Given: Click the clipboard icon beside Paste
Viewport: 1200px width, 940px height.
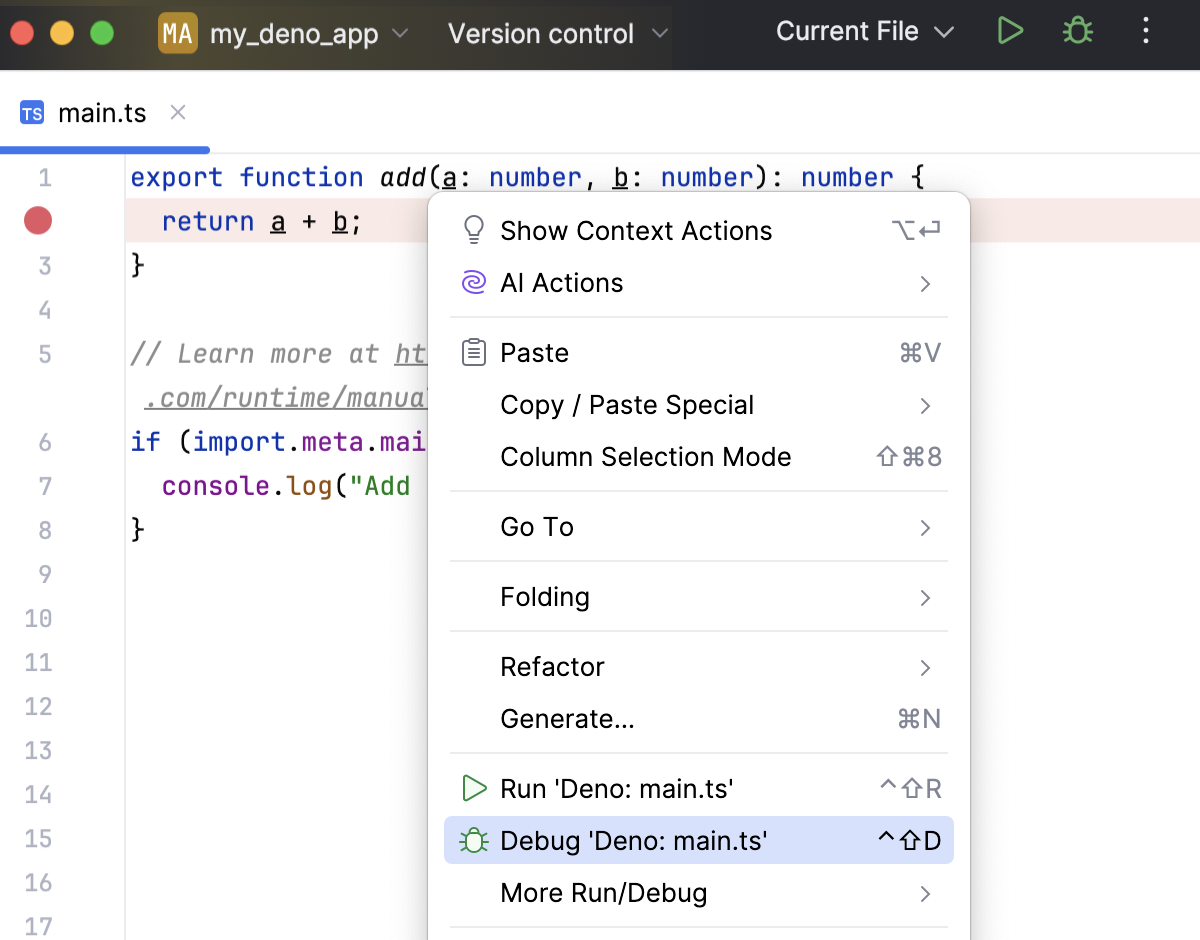Looking at the screenshot, I should tap(474, 352).
